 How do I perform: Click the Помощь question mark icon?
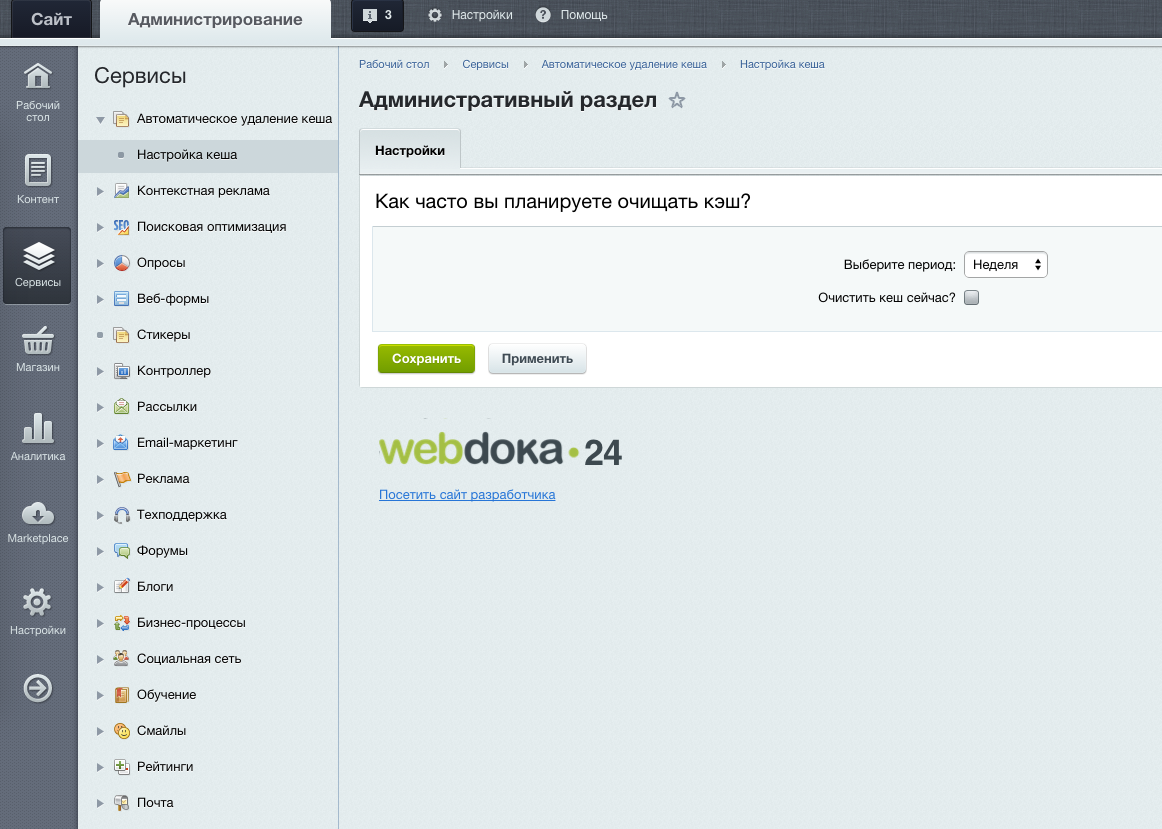coord(543,15)
